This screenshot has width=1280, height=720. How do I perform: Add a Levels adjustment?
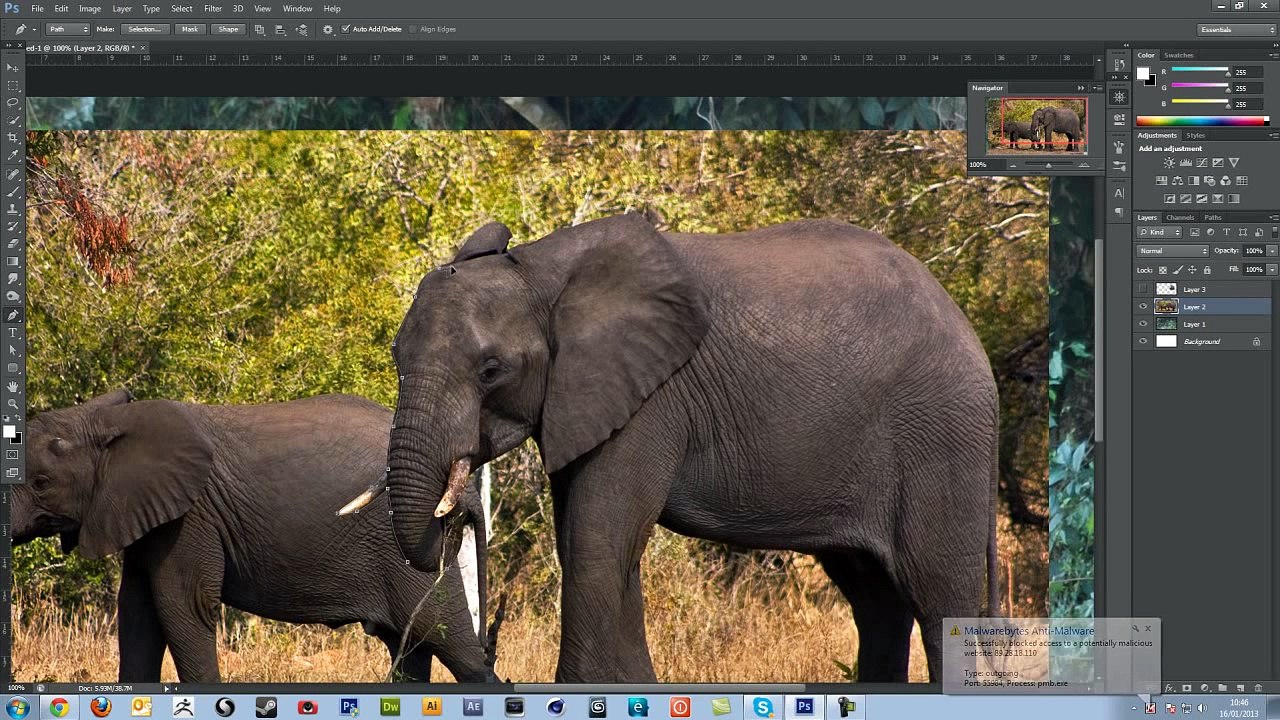tap(1185, 162)
